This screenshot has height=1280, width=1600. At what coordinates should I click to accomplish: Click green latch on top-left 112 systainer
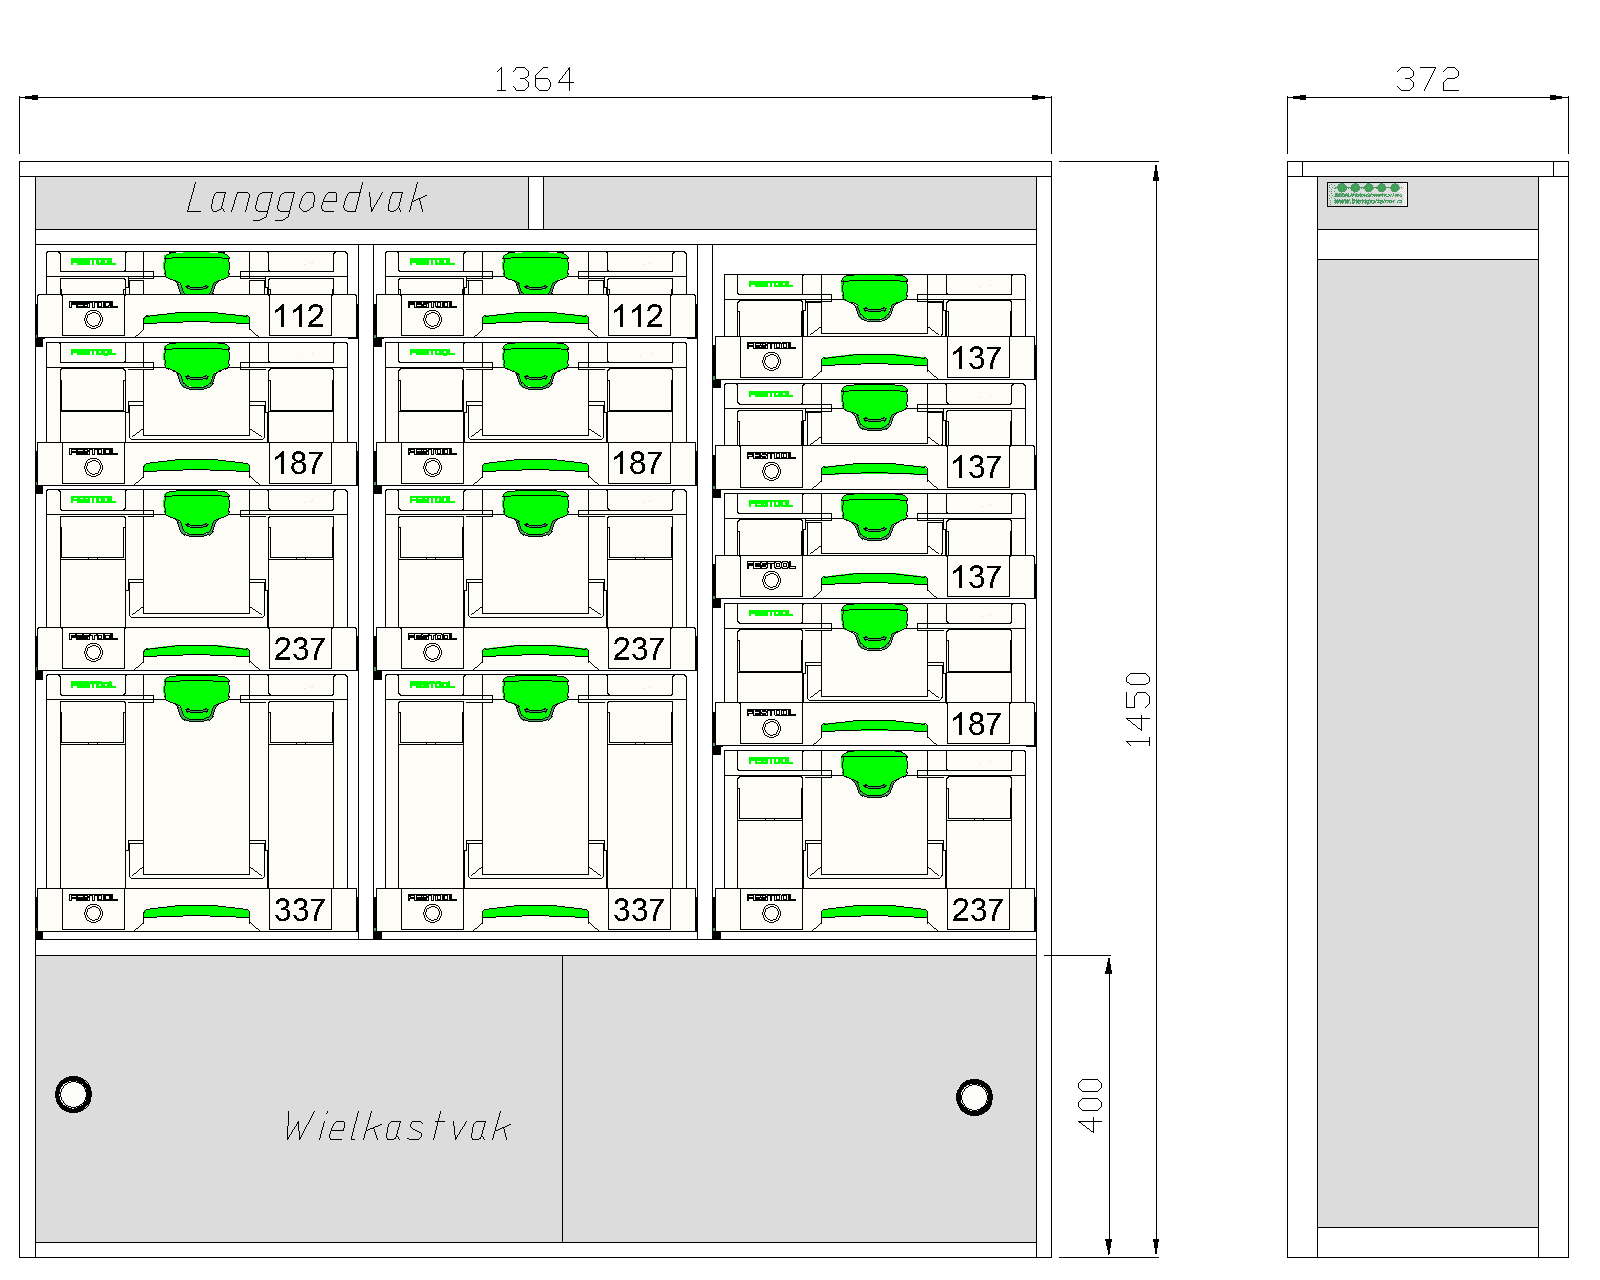[x=197, y=272]
